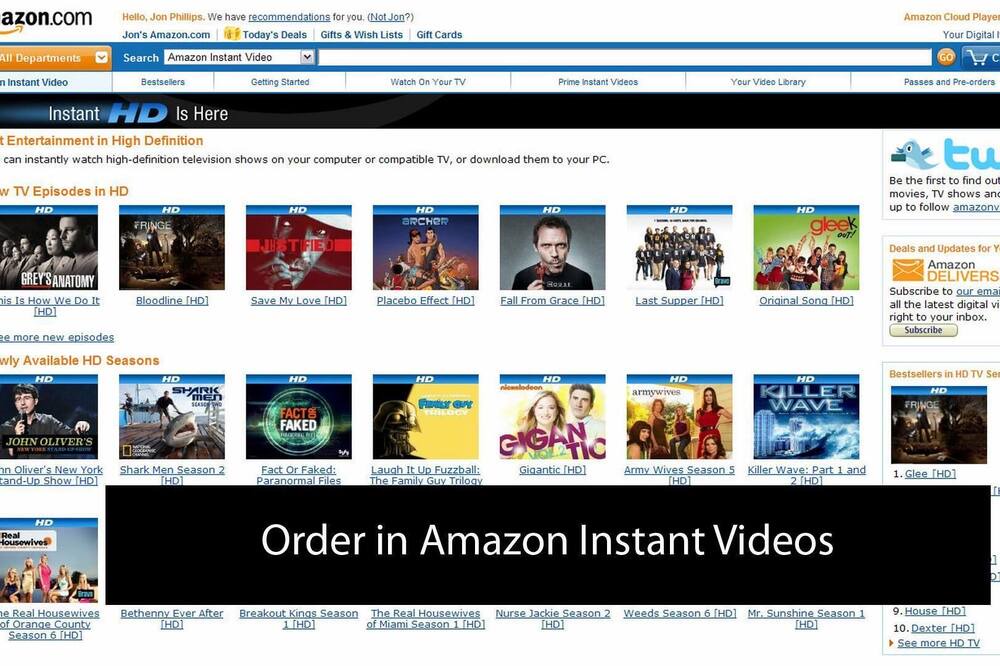Screen dimensions: 1000x666
Task: Open the Shark Men Season 2 thumbnail
Action: click(x=172, y=417)
